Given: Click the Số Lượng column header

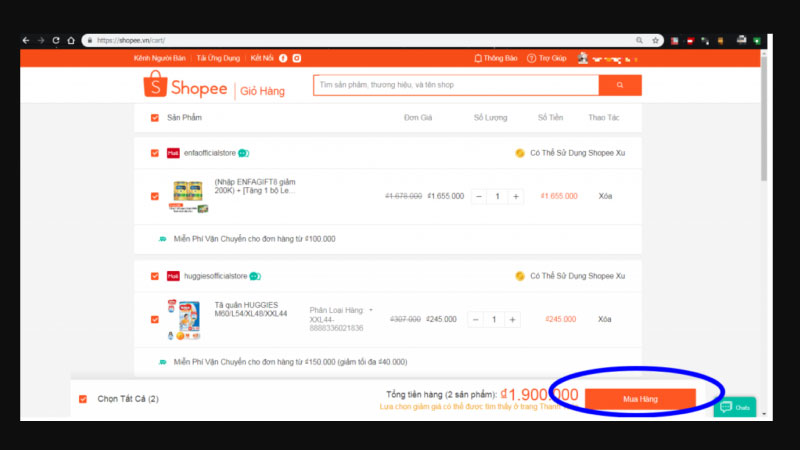Looking at the screenshot, I should pyautogui.click(x=490, y=117).
